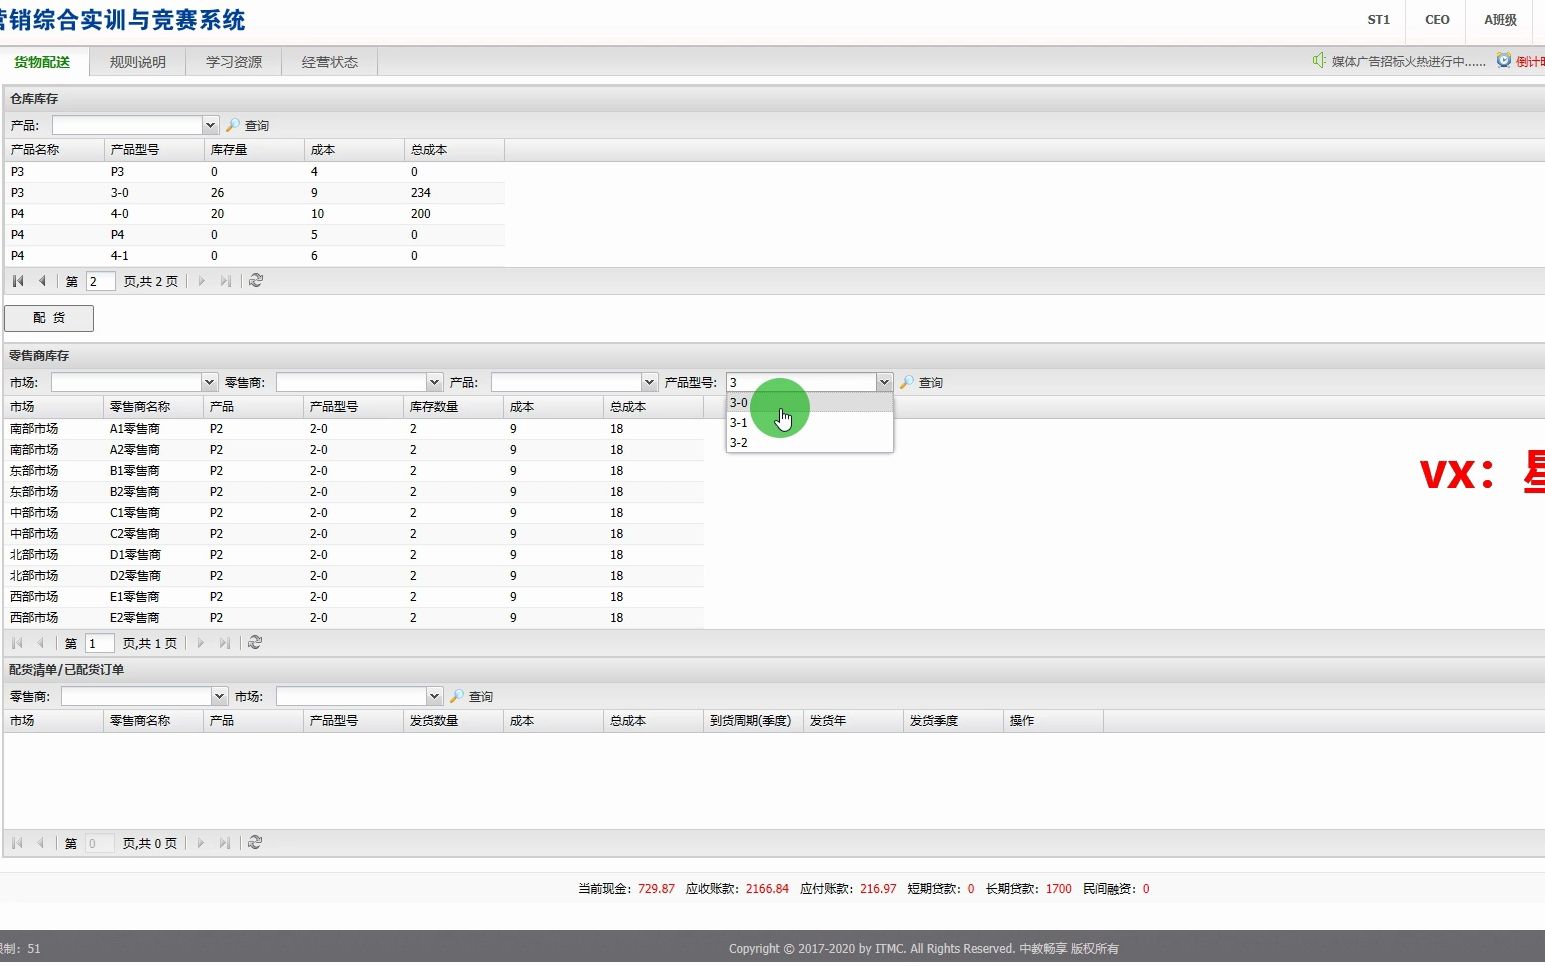Go to next page in 仓库库存 pager
1545x966 pixels.
[x=201, y=281]
